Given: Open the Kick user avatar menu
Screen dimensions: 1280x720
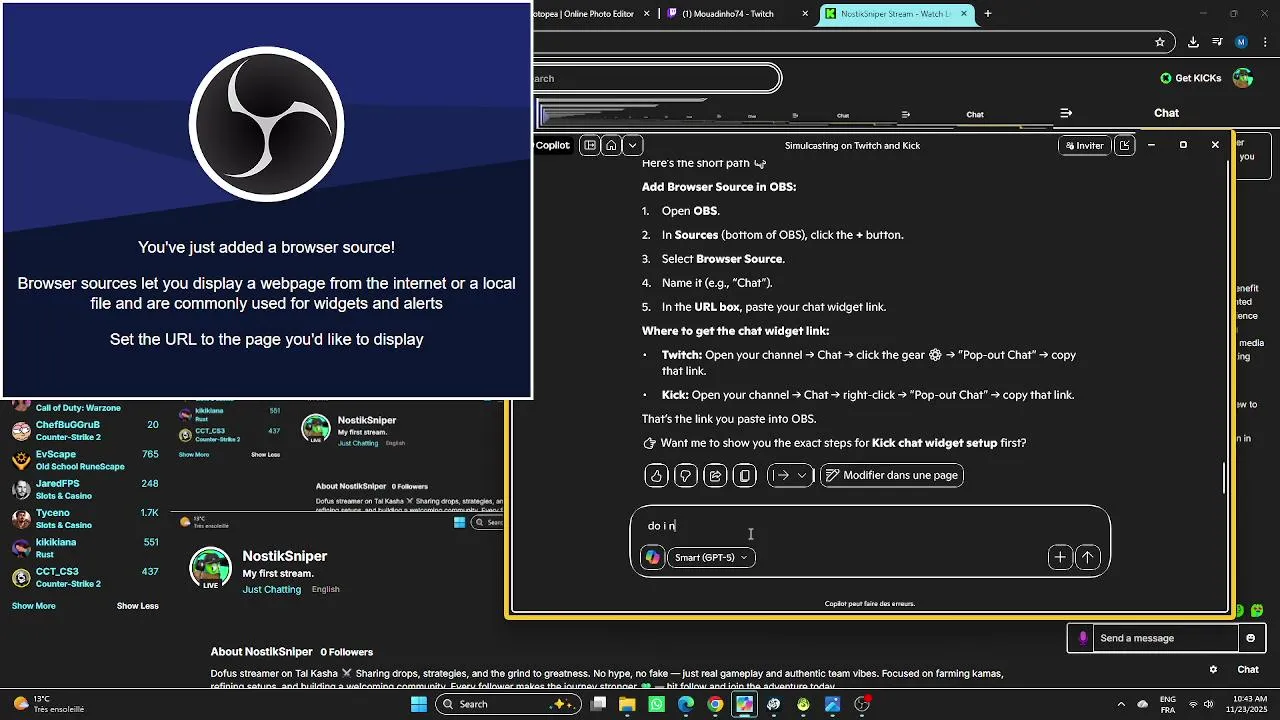Looking at the screenshot, I should click(x=1243, y=78).
